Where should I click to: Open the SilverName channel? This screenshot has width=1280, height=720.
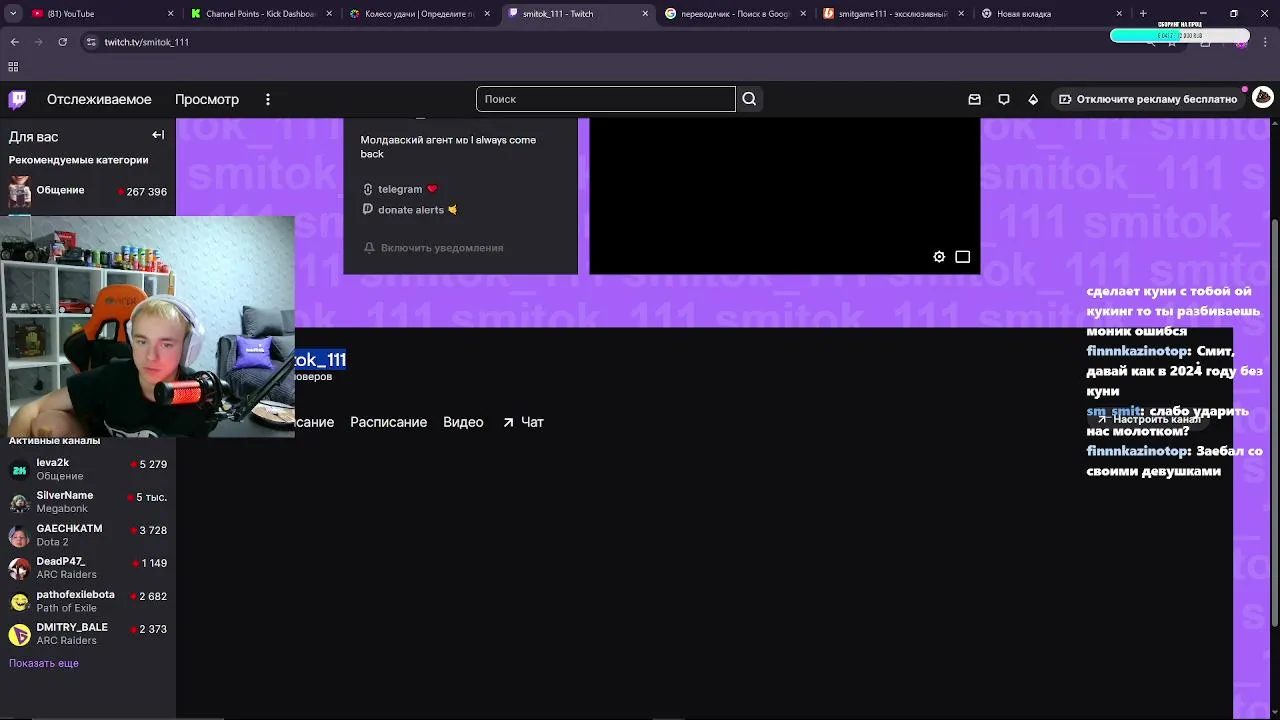[88, 502]
